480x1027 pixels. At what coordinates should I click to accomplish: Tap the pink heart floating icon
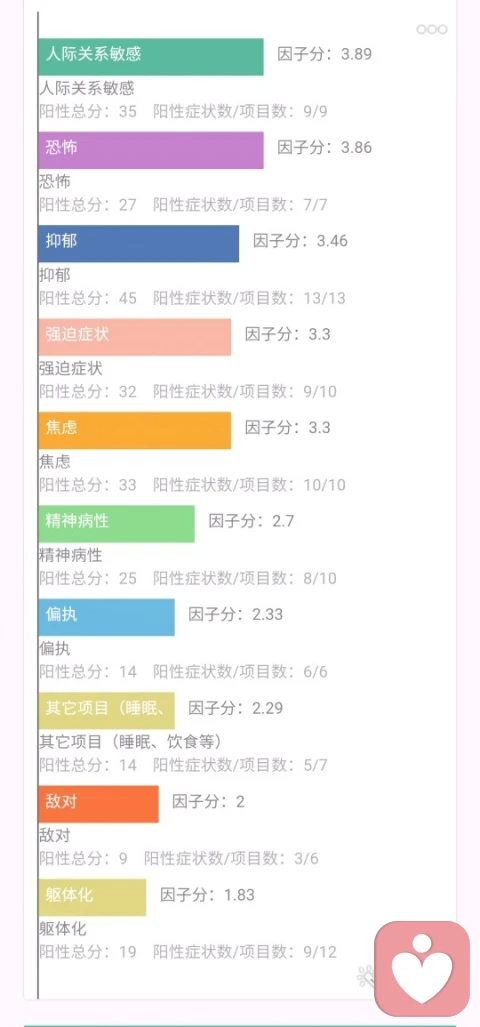pyautogui.click(x=422, y=968)
